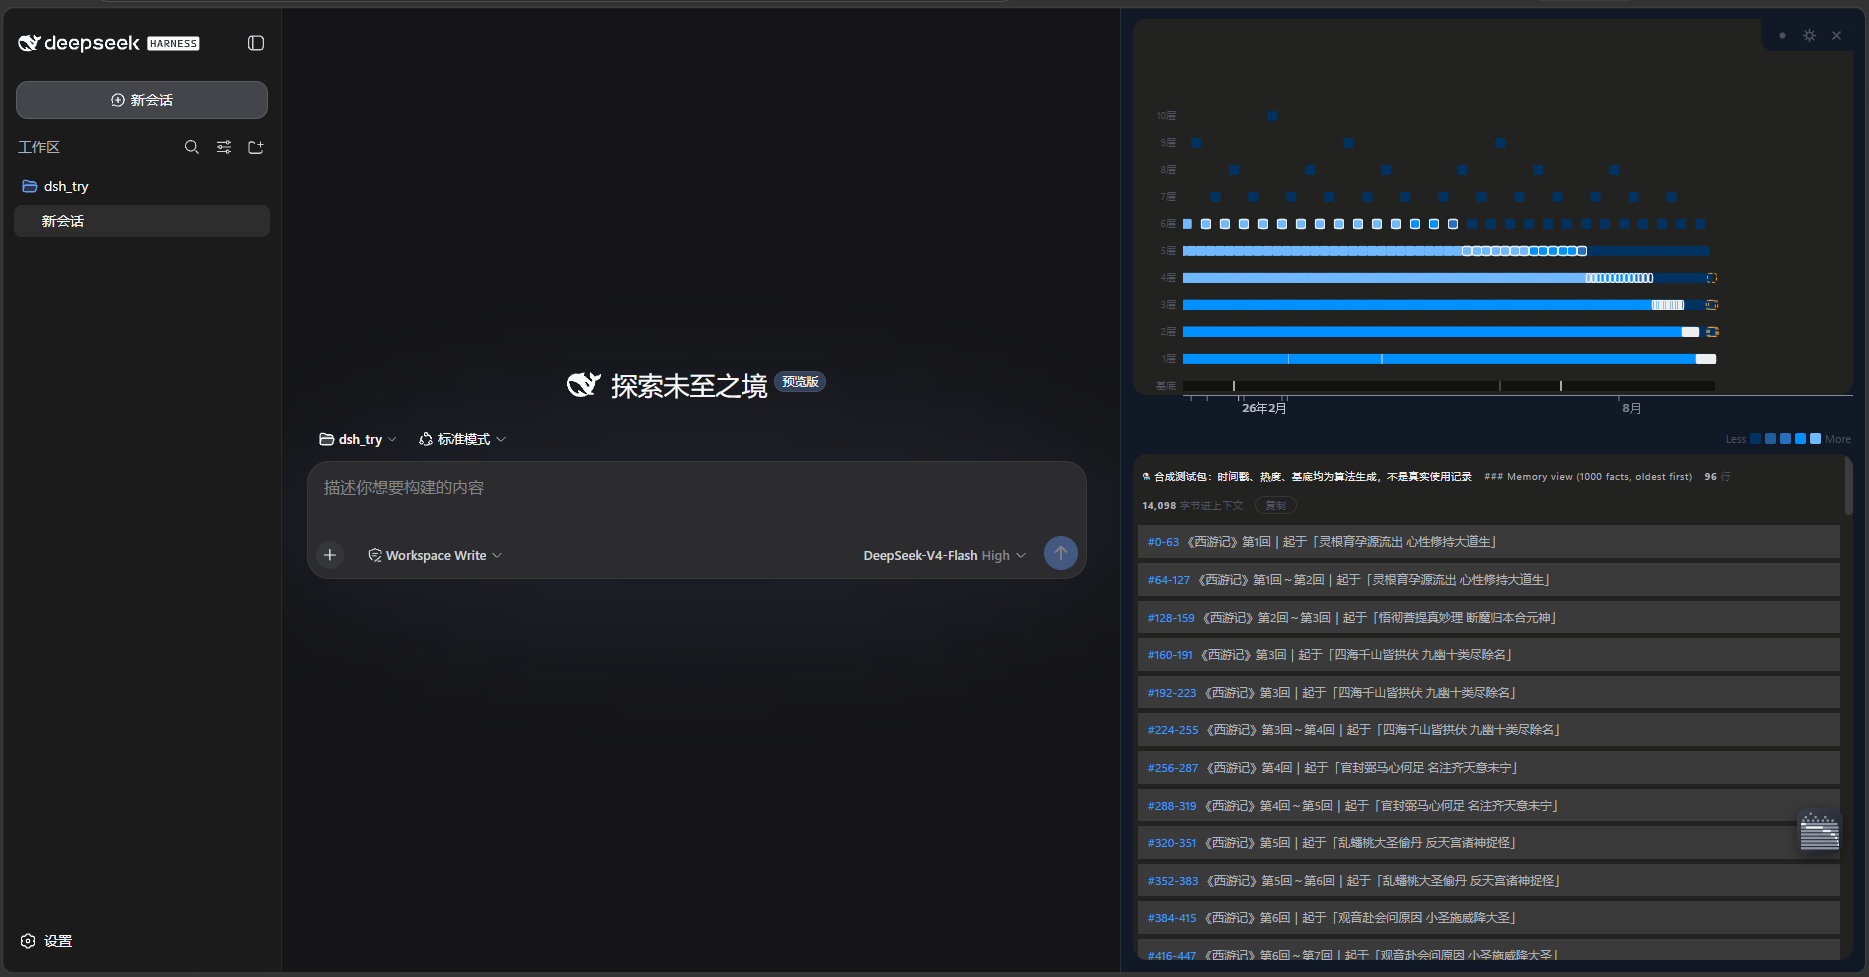Click the 14,098 字节进上下文 counter

pyautogui.click(x=1192, y=506)
